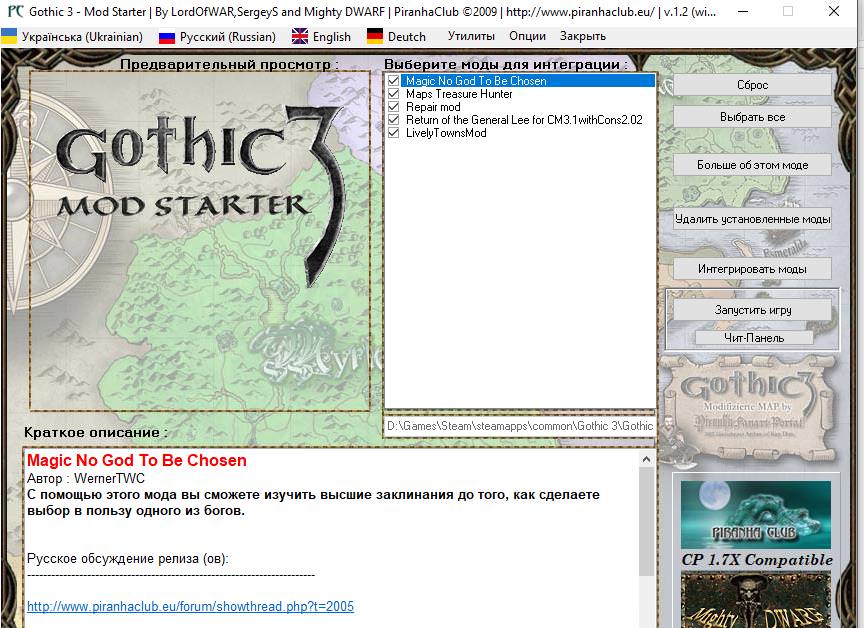Click the British flag icon

click(x=300, y=37)
